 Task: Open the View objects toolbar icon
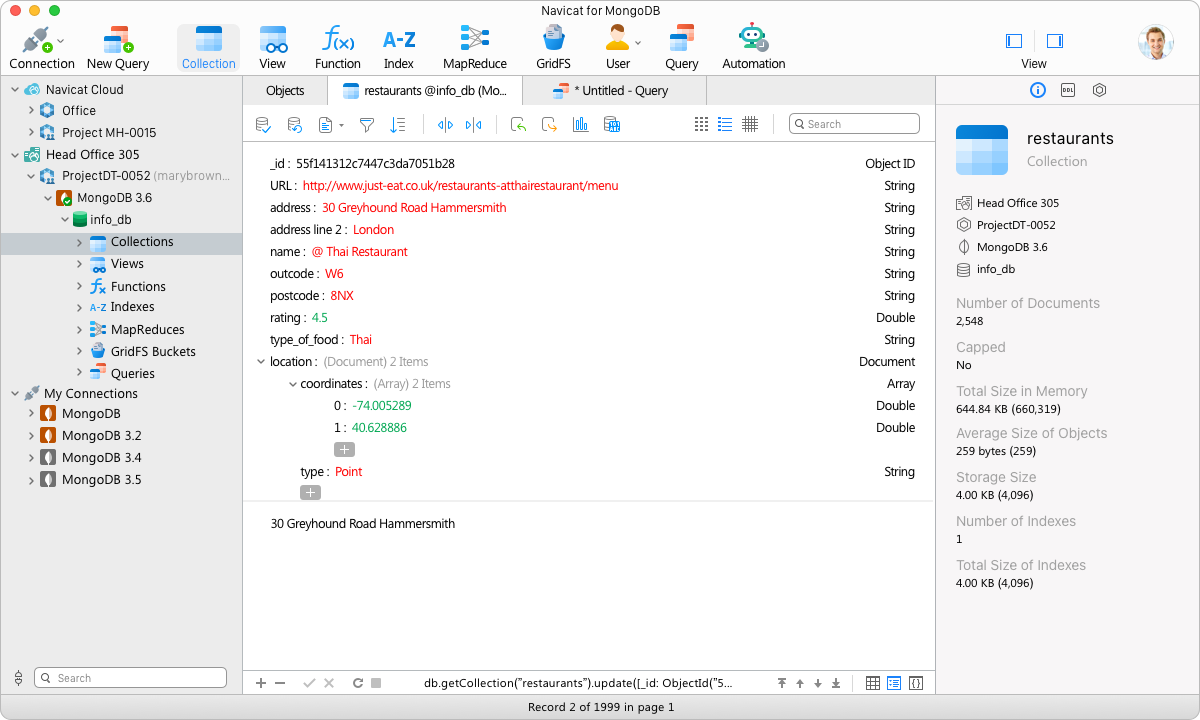(x=272, y=48)
